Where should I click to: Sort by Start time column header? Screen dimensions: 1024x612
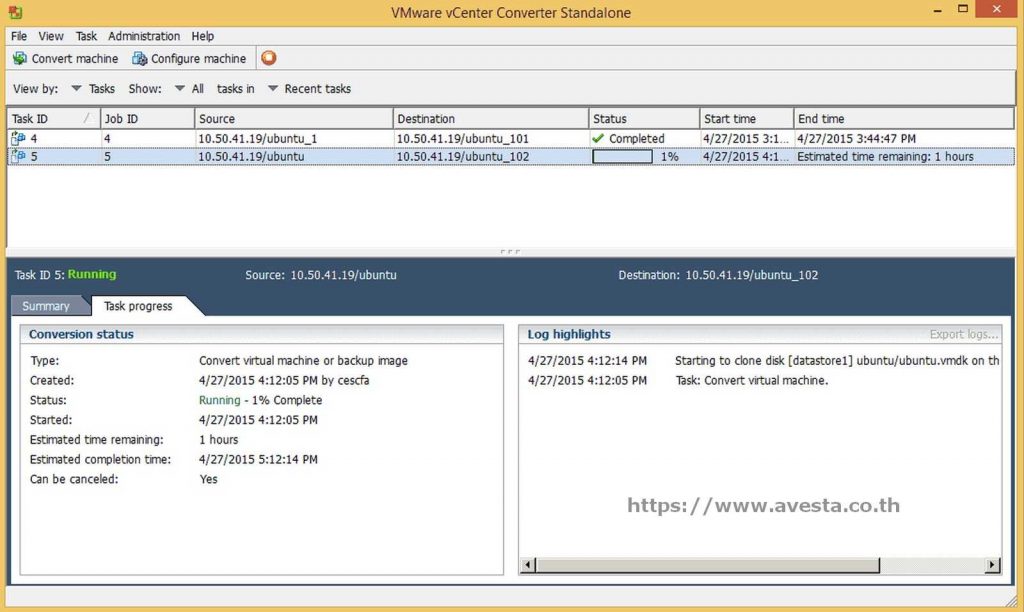point(746,118)
